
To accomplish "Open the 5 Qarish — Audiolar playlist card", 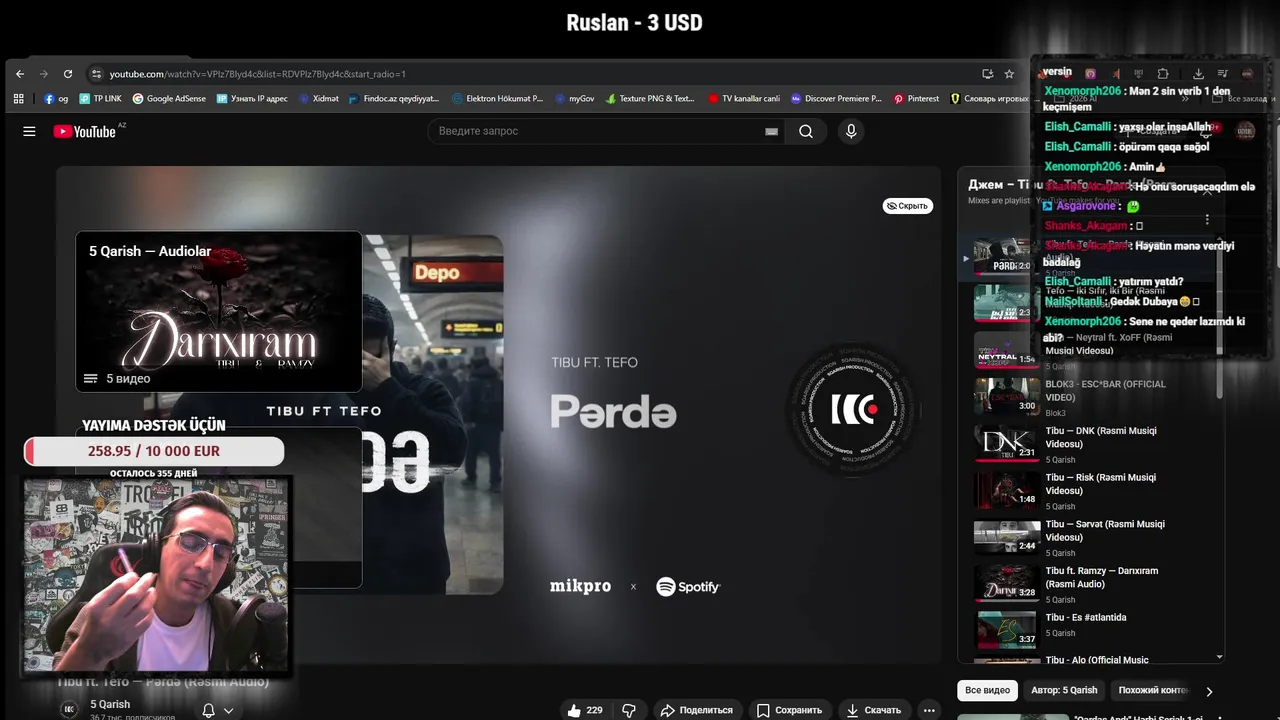I will (219, 311).
